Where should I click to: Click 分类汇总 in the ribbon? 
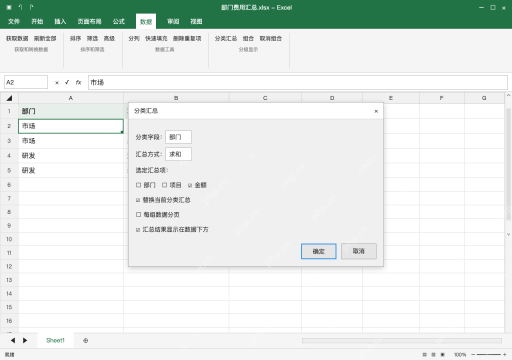point(226,39)
